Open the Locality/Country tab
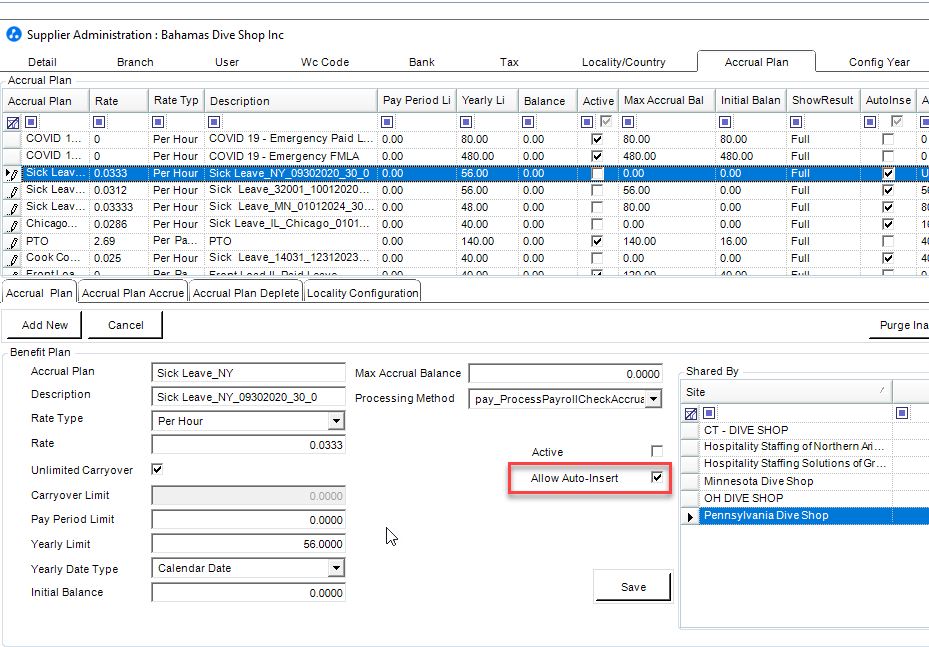This screenshot has height=647, width=929. (623, 62)
